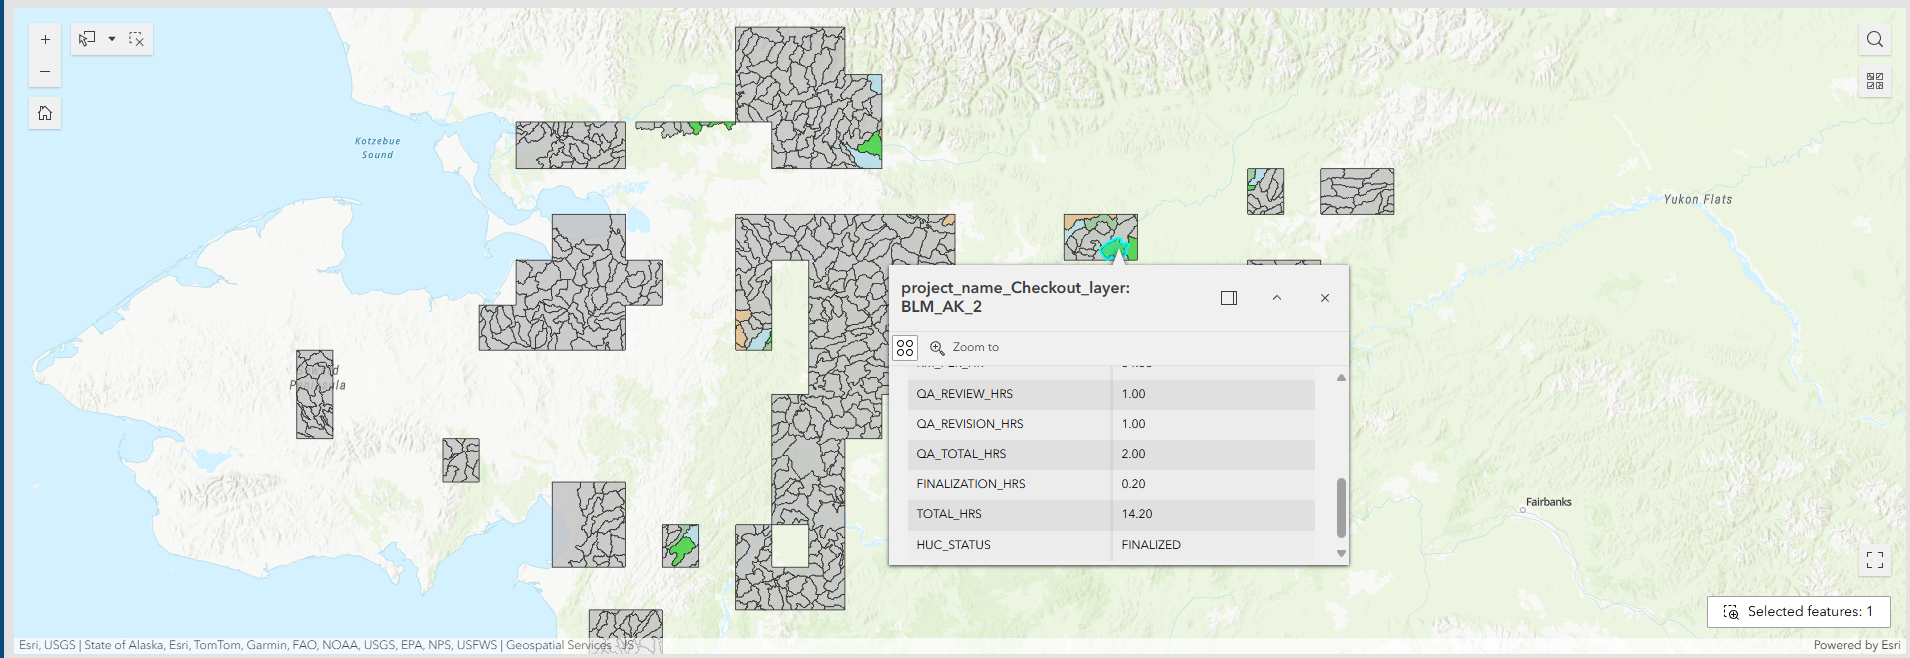This screenshot has height=658, width=1910.
Task: Collapse the popup with the chevron
Action: click(x=1277, y=298)
